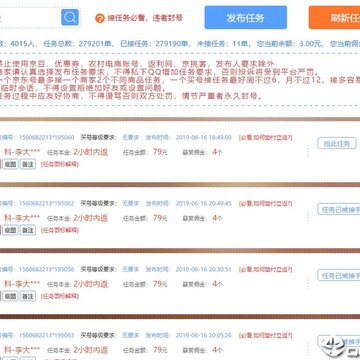Click the orange question mark icon
Image resolution: width=360 pixels, height=360 pixels.
click(x=100, y=18)
